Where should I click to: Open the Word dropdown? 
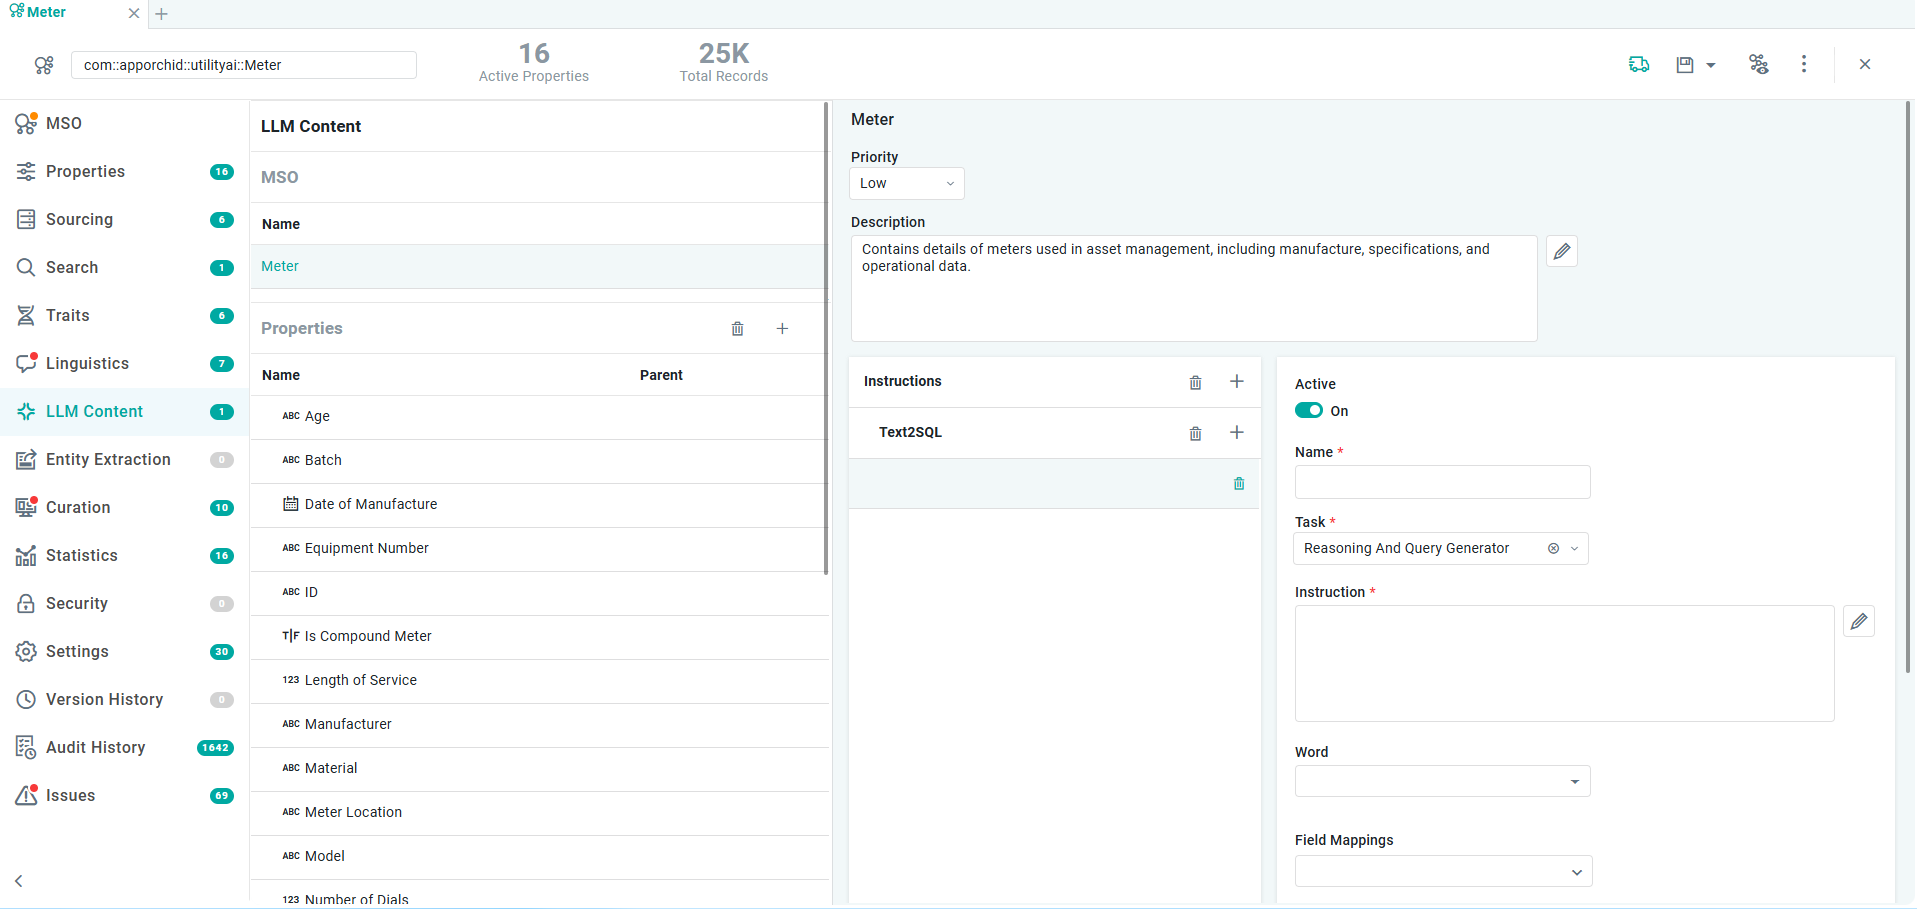click(1574, 782)
